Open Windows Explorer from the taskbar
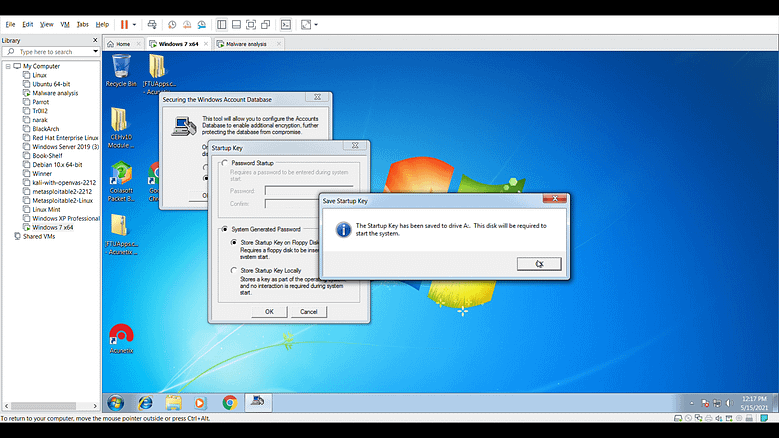The width and height of the screenshot is (779, 438). tap(173, 402)
